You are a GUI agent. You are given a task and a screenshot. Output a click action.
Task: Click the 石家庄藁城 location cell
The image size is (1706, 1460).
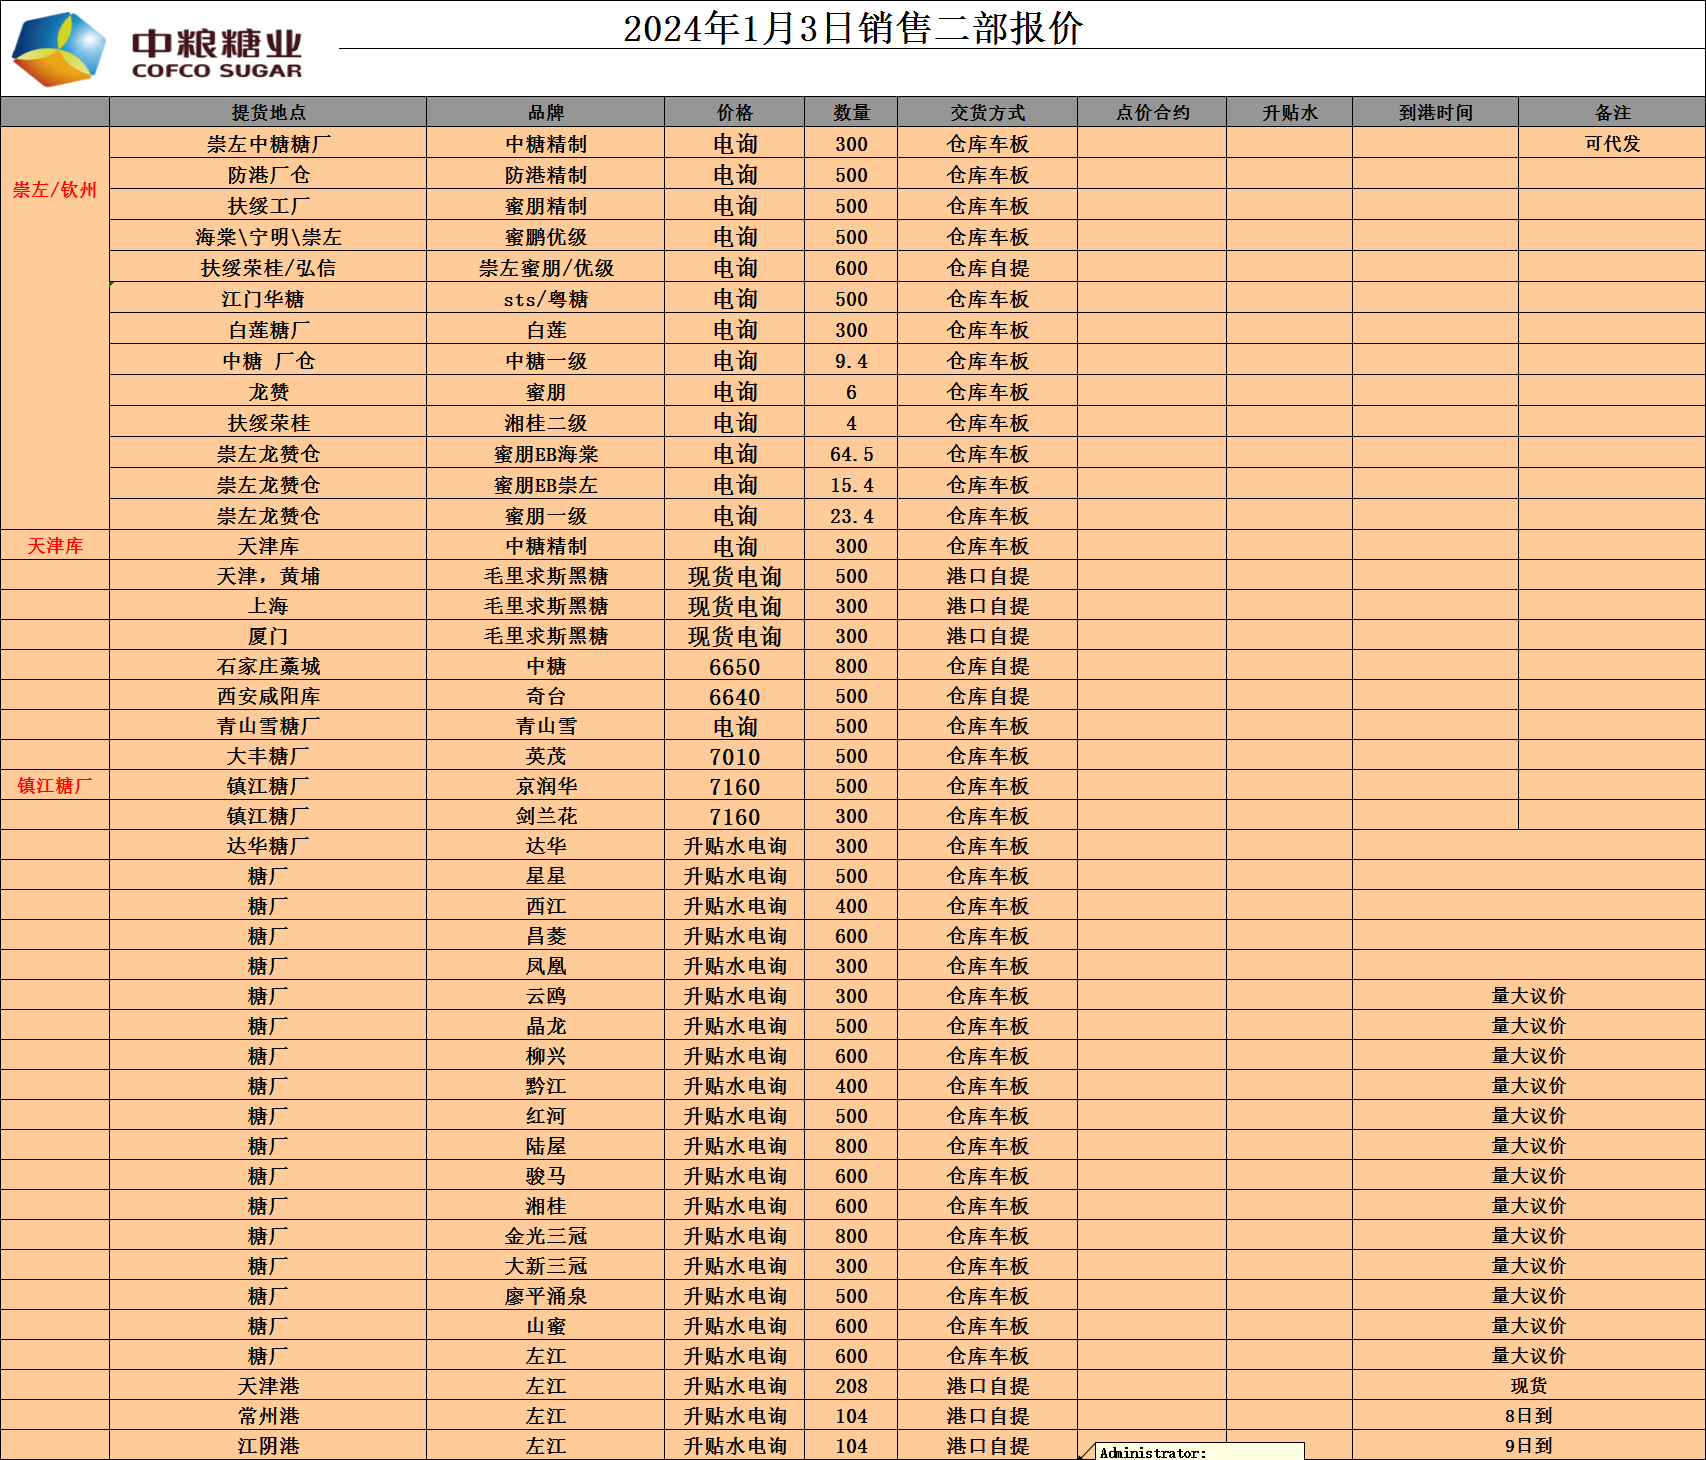coord(268,667)
